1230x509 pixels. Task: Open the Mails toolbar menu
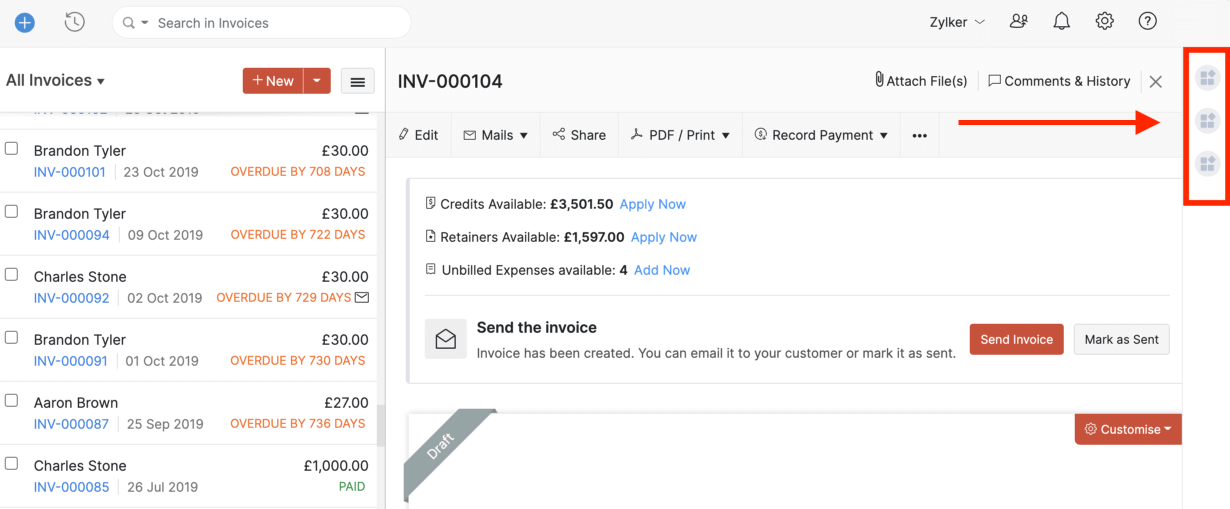tap(496, 135)
